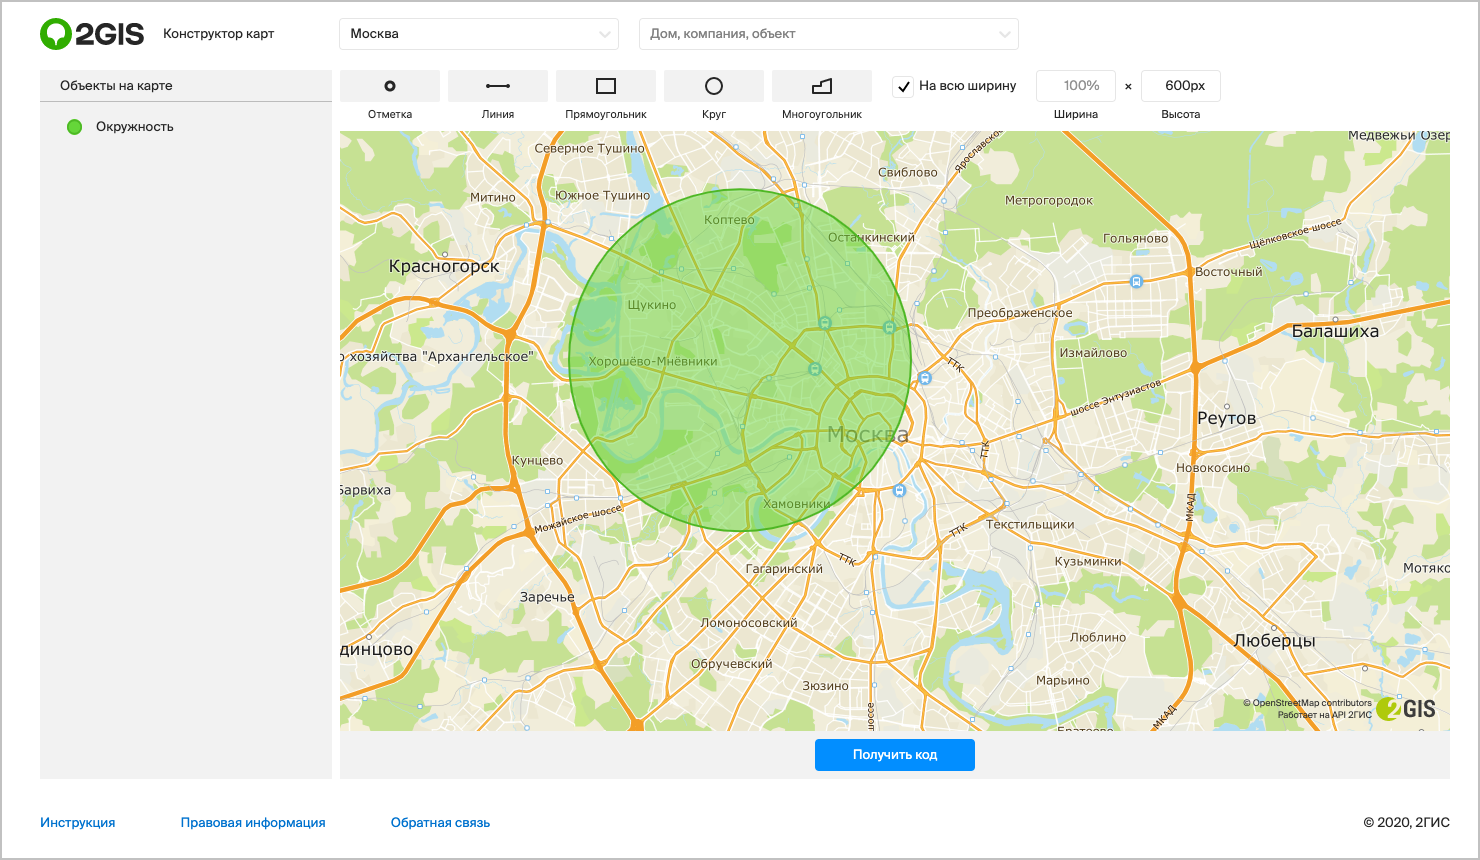1480x860 pixels.
Task: Open the Обратная связь link
Action: click(x=440, y=823)
